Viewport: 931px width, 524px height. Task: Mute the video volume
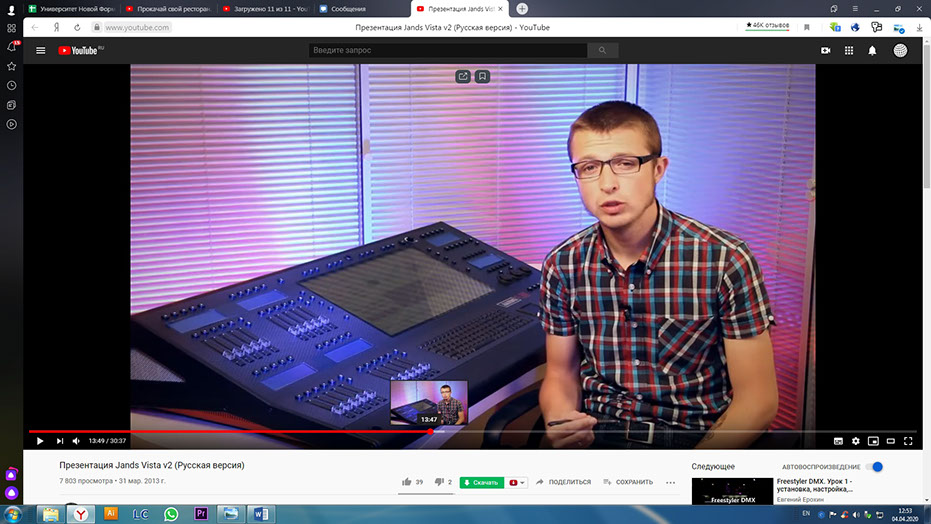(76, 440)
